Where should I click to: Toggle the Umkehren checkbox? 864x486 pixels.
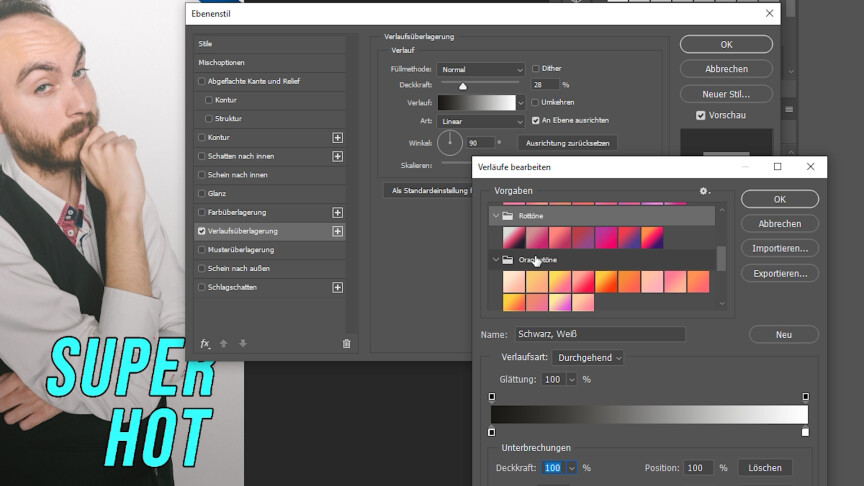click(x=536, y=103)
